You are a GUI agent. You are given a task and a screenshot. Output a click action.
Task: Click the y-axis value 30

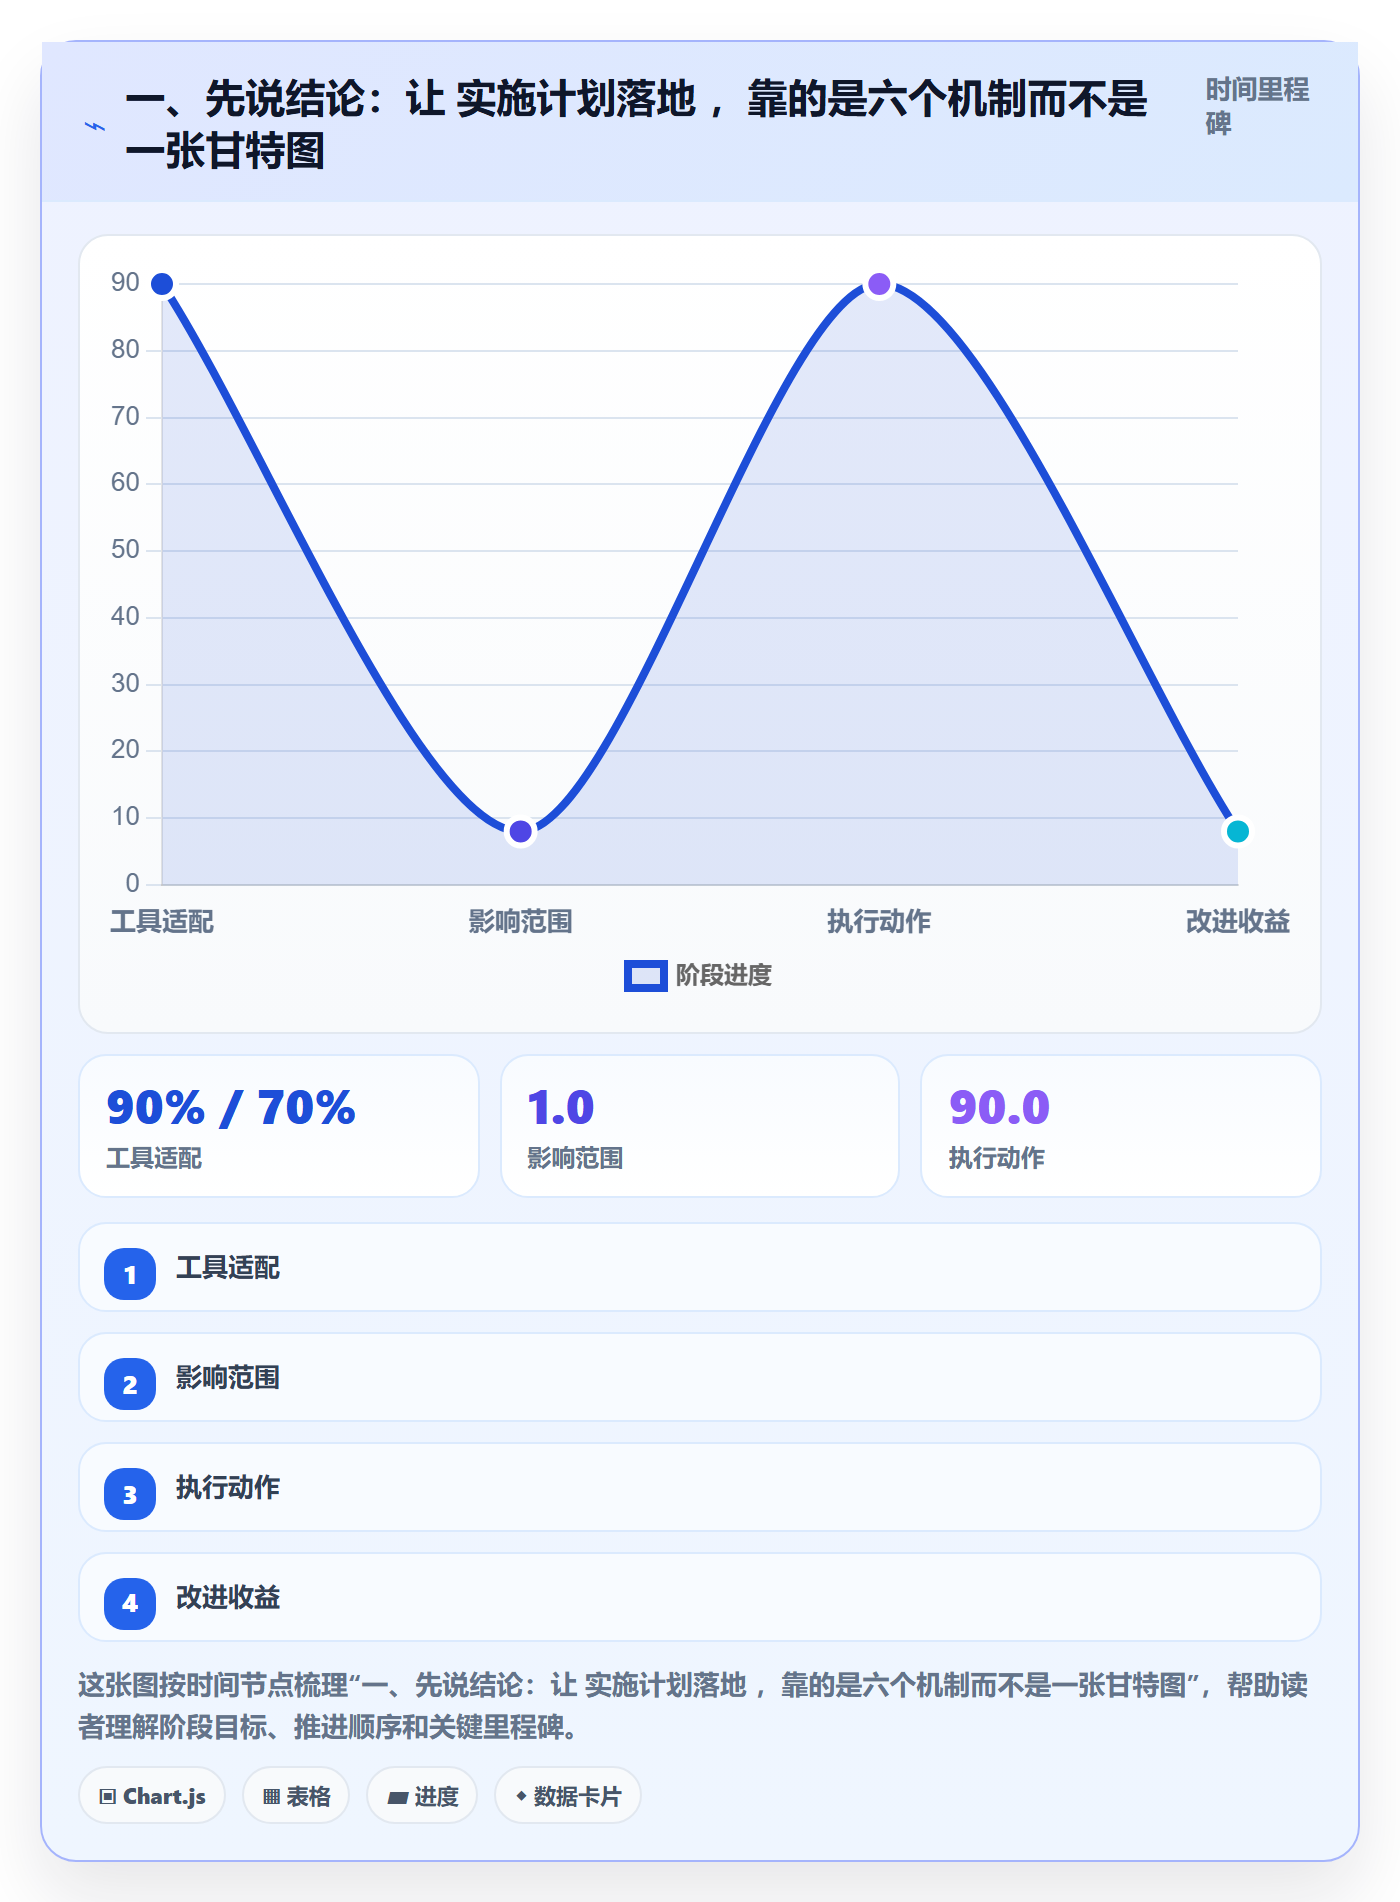(x=125, y=684)
